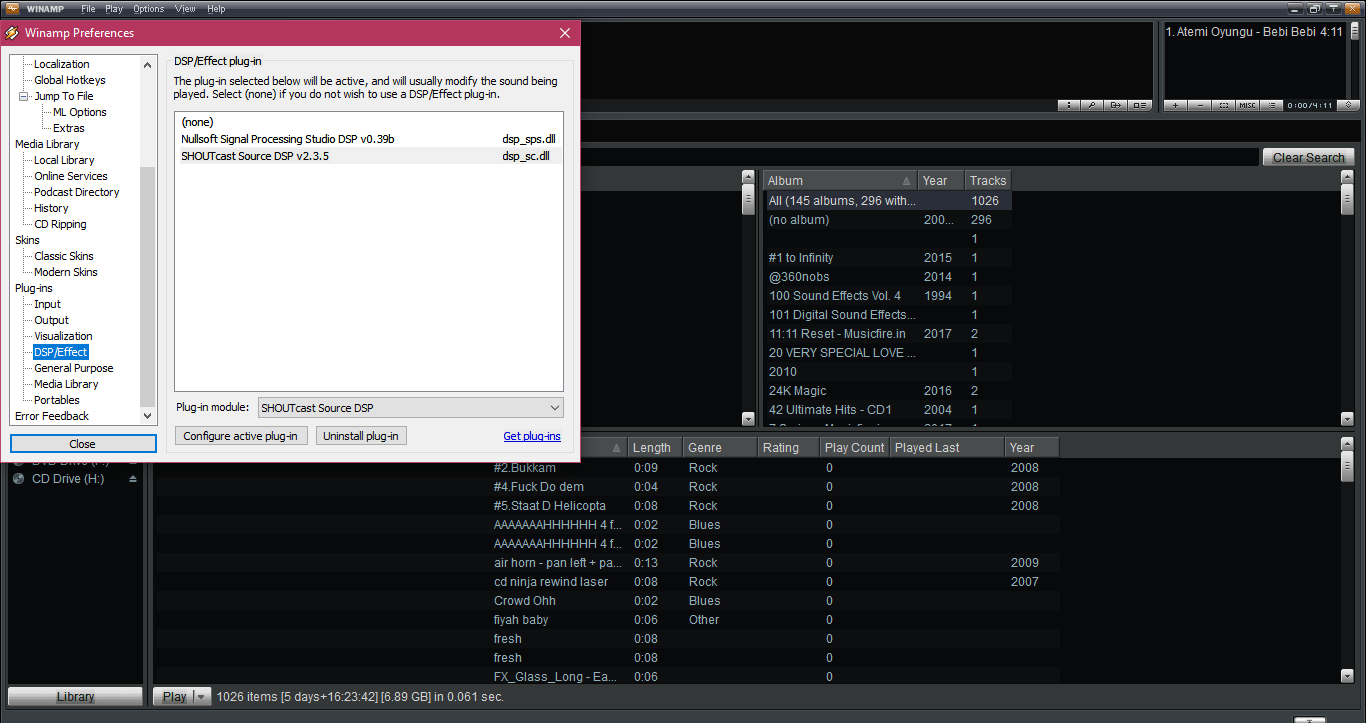The image size is (1366, 723).
Task: Sort albums by Album column header
Action: click(x=840, y=181)
